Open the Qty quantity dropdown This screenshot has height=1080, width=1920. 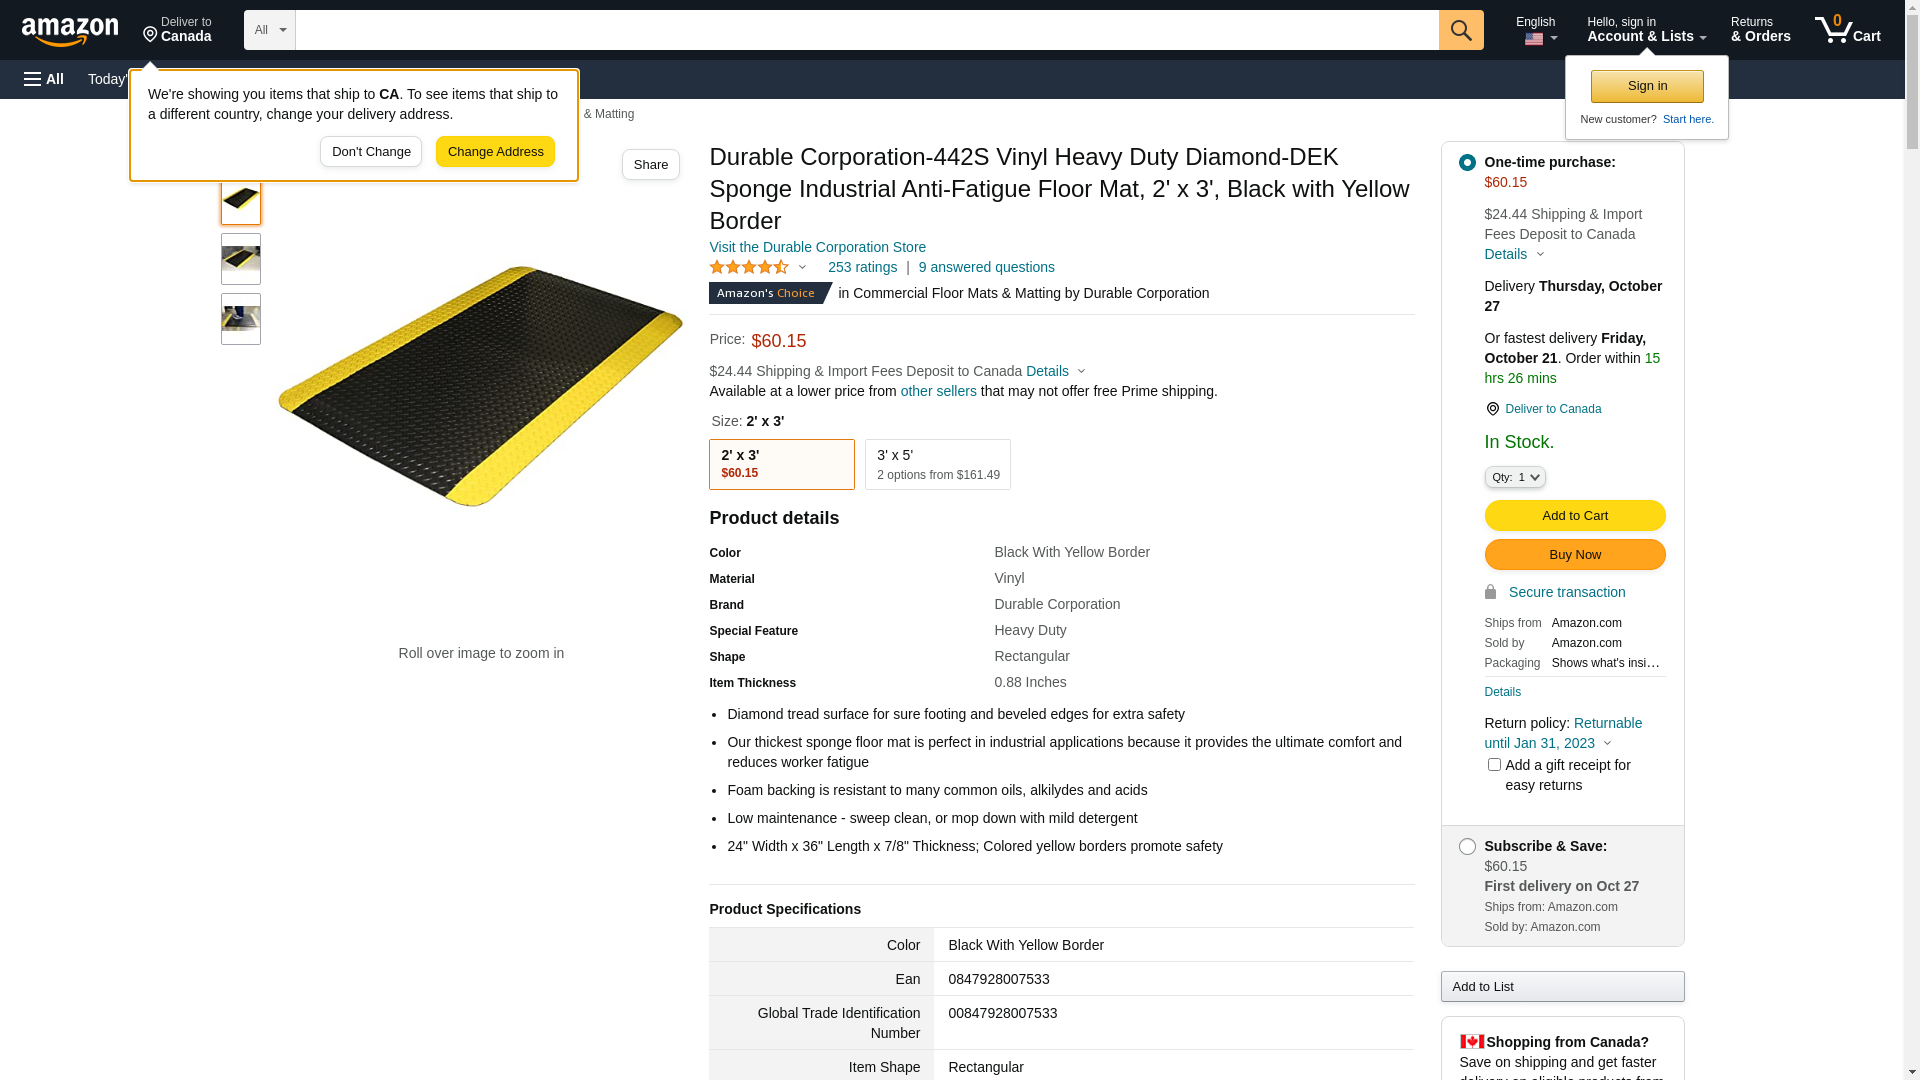click(x=1515, y=477)
